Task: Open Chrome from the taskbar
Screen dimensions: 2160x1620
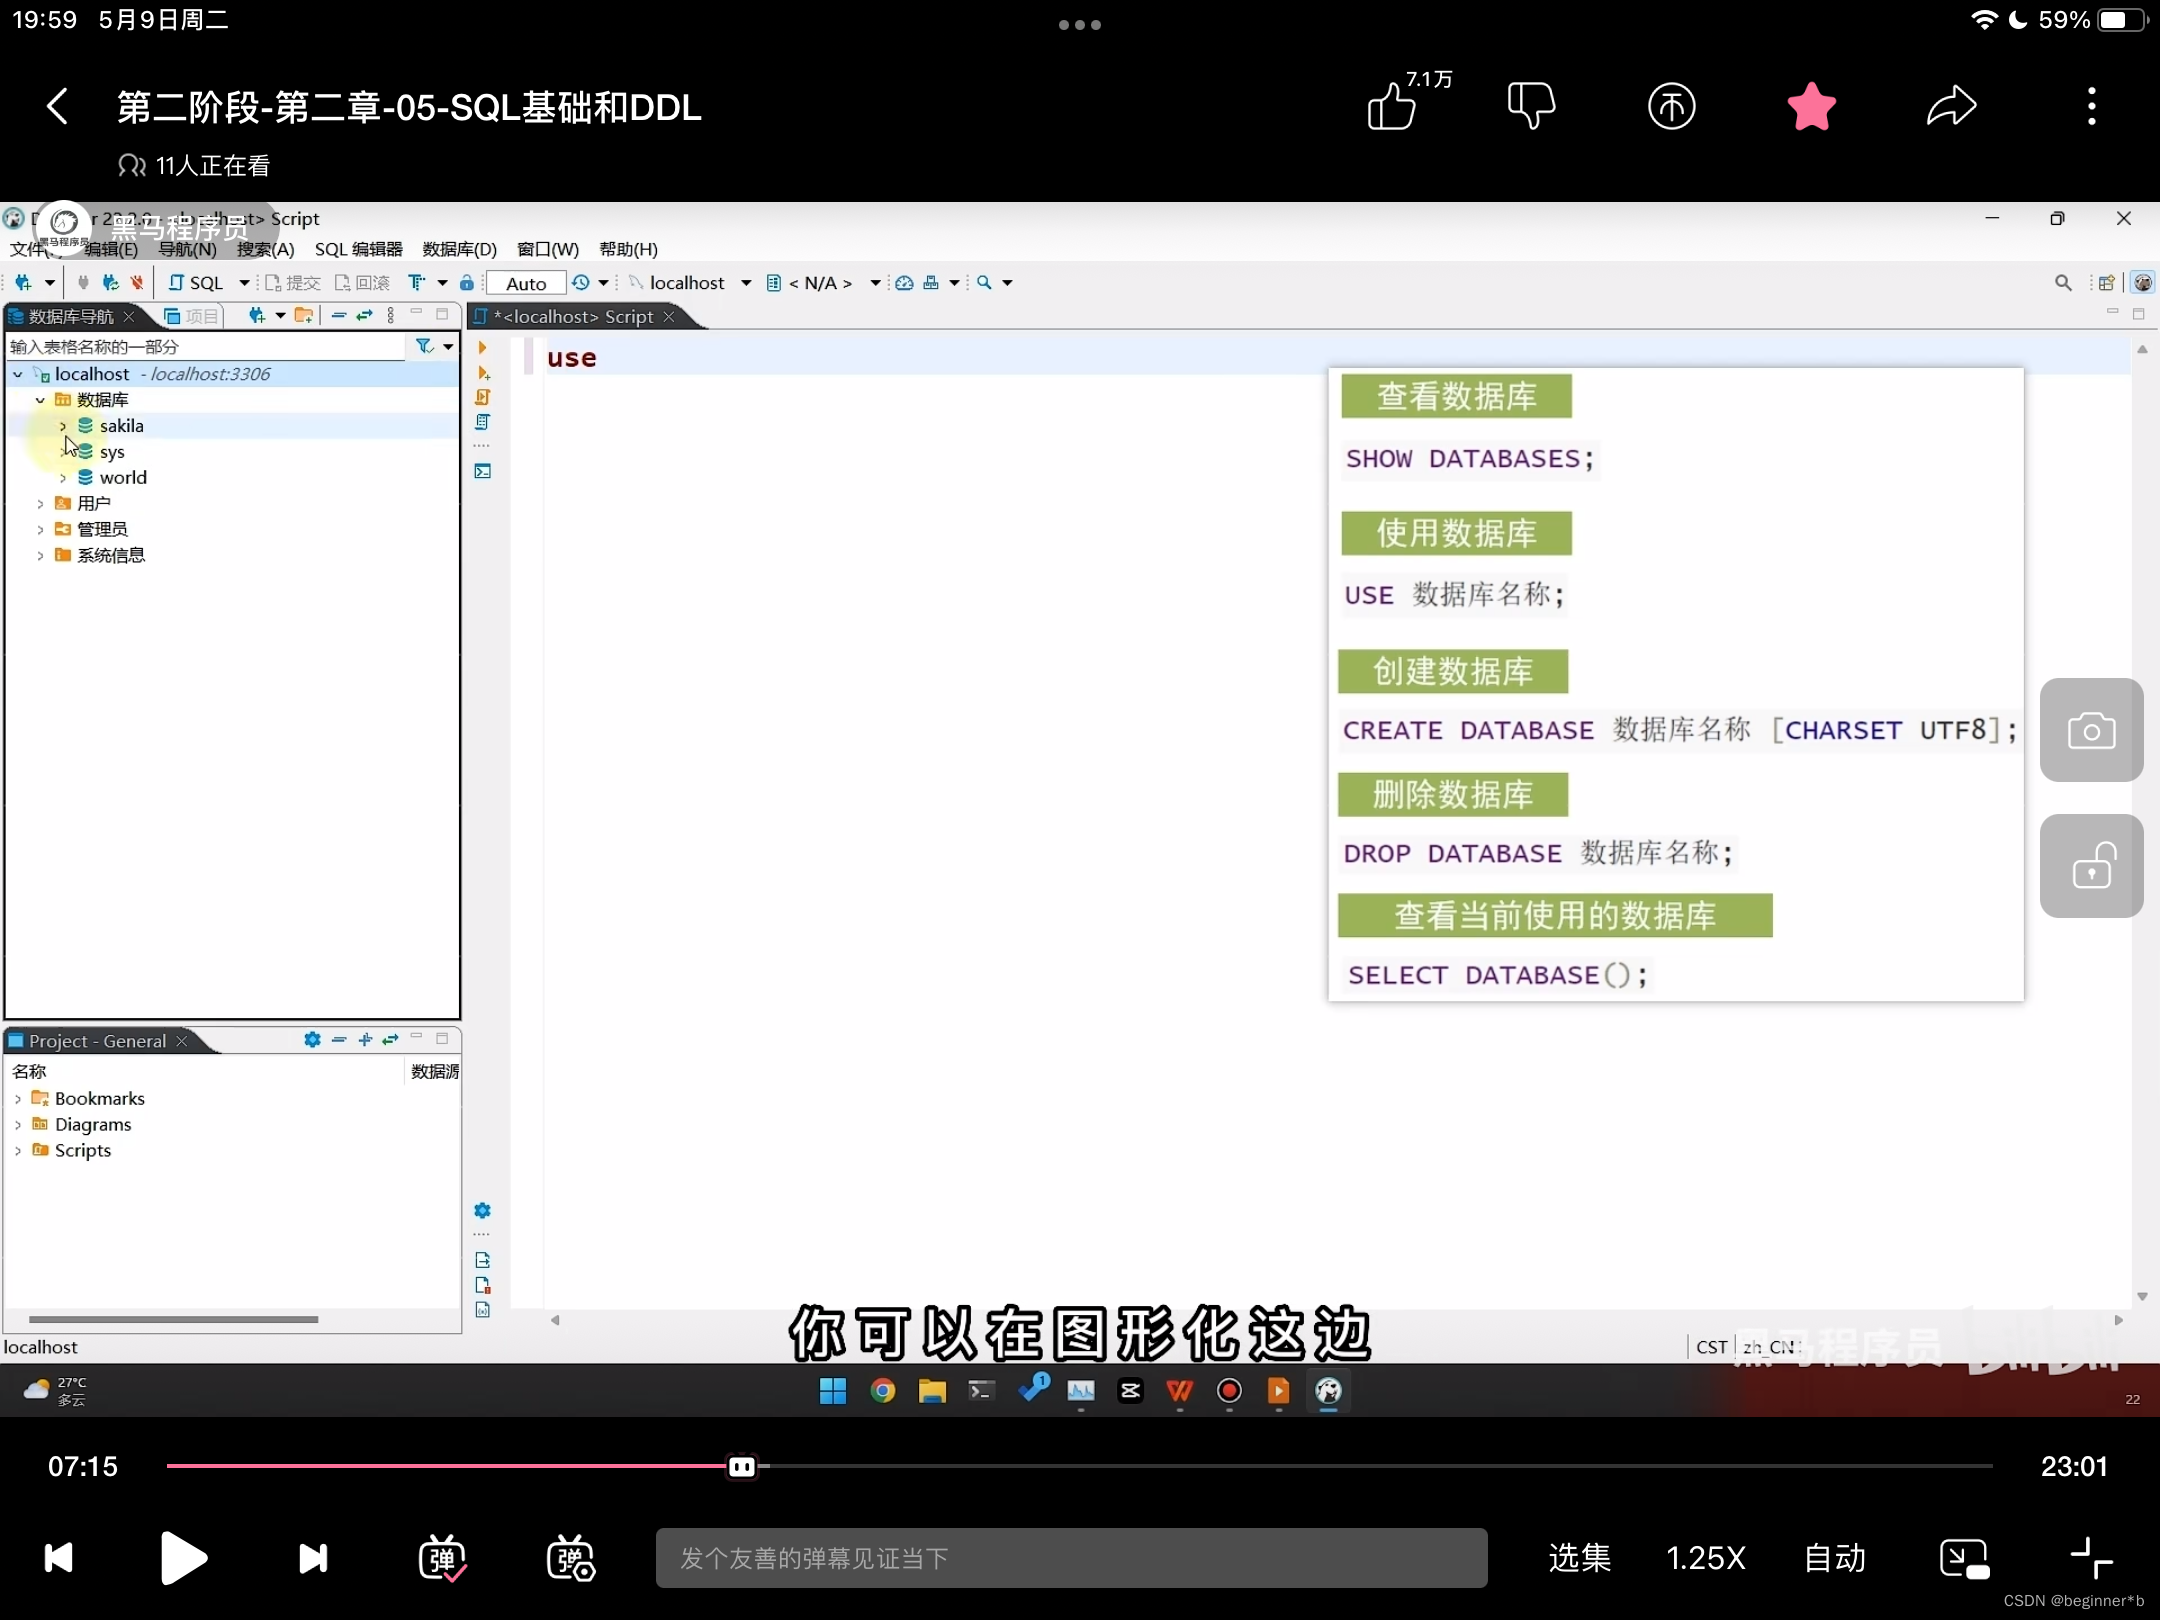Action: [x=882, y=1391]
